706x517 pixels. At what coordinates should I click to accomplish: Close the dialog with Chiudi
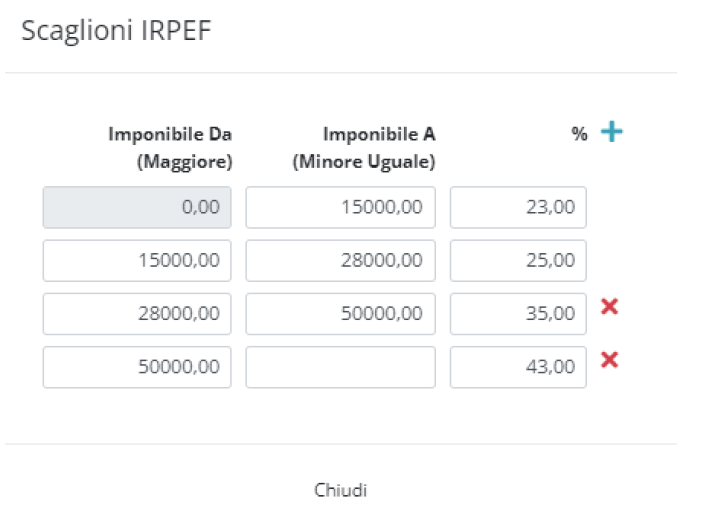point(341,490)
